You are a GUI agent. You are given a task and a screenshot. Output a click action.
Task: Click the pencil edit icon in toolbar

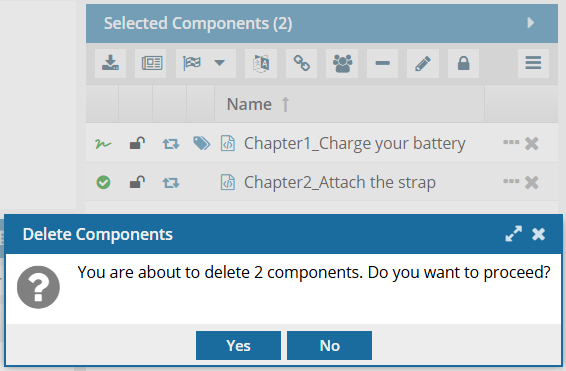tap(423, 64)
